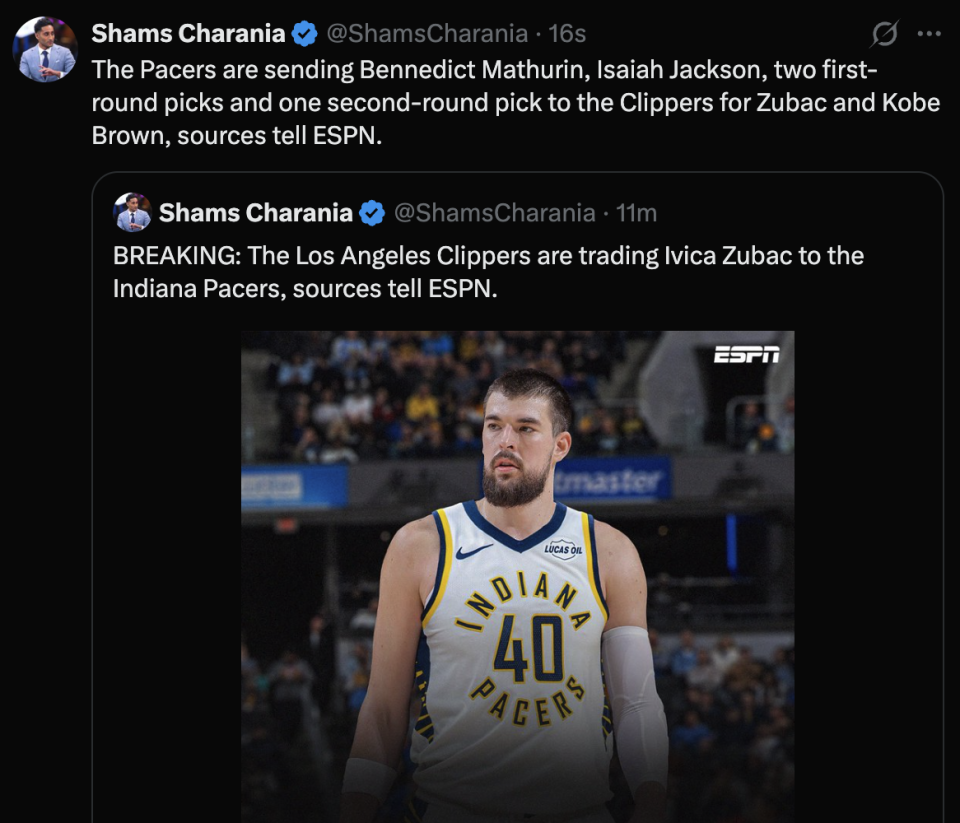This screenshot has height=823, width=960.
Task: Click jersey number 40 in photo
Action: tap(527, 650)
